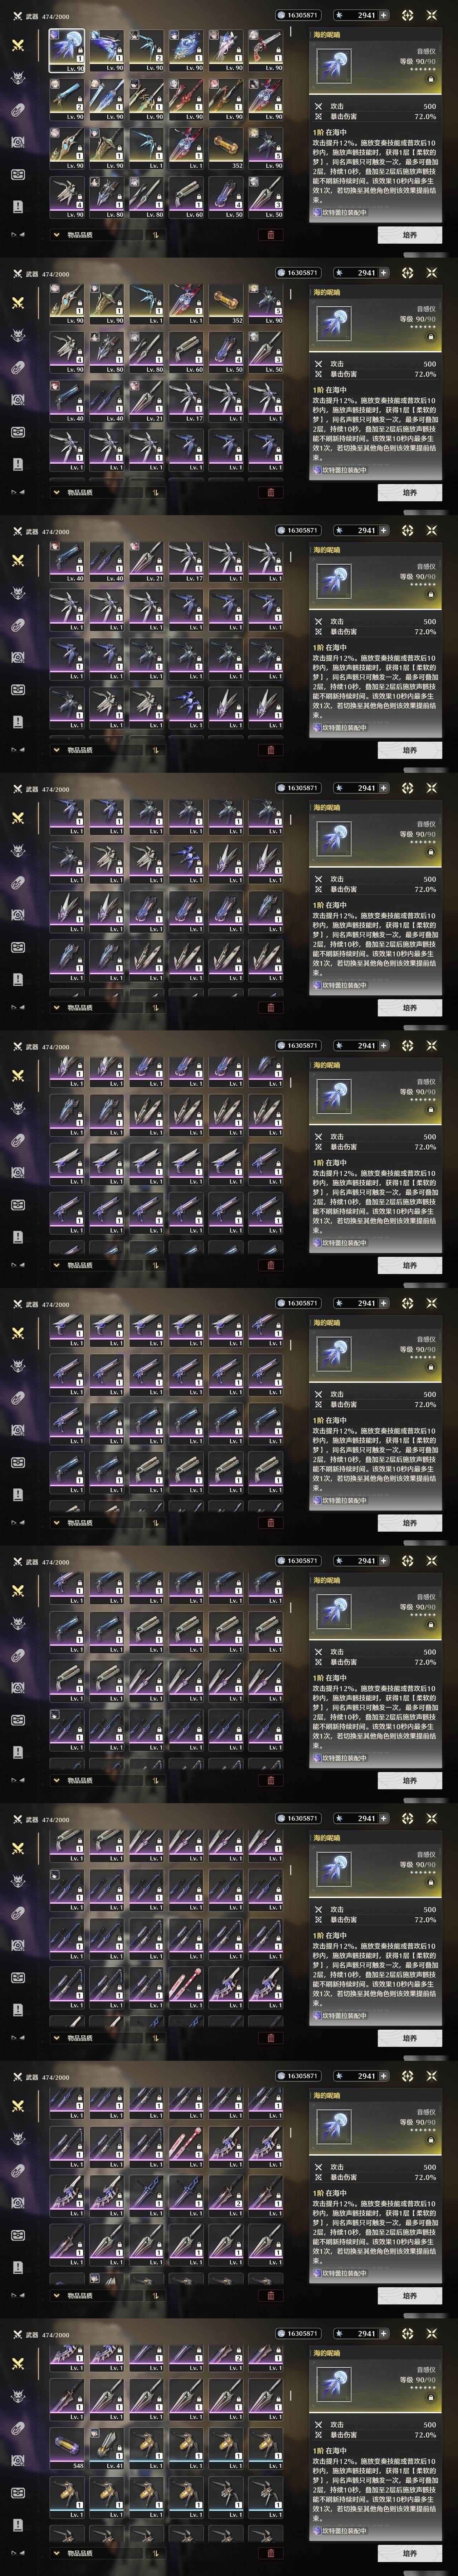The height and width of the screenshot is (2576, 458).
Task: Open the exclamation-mark quest items tab in topmost panel
Action: [17, 206]
